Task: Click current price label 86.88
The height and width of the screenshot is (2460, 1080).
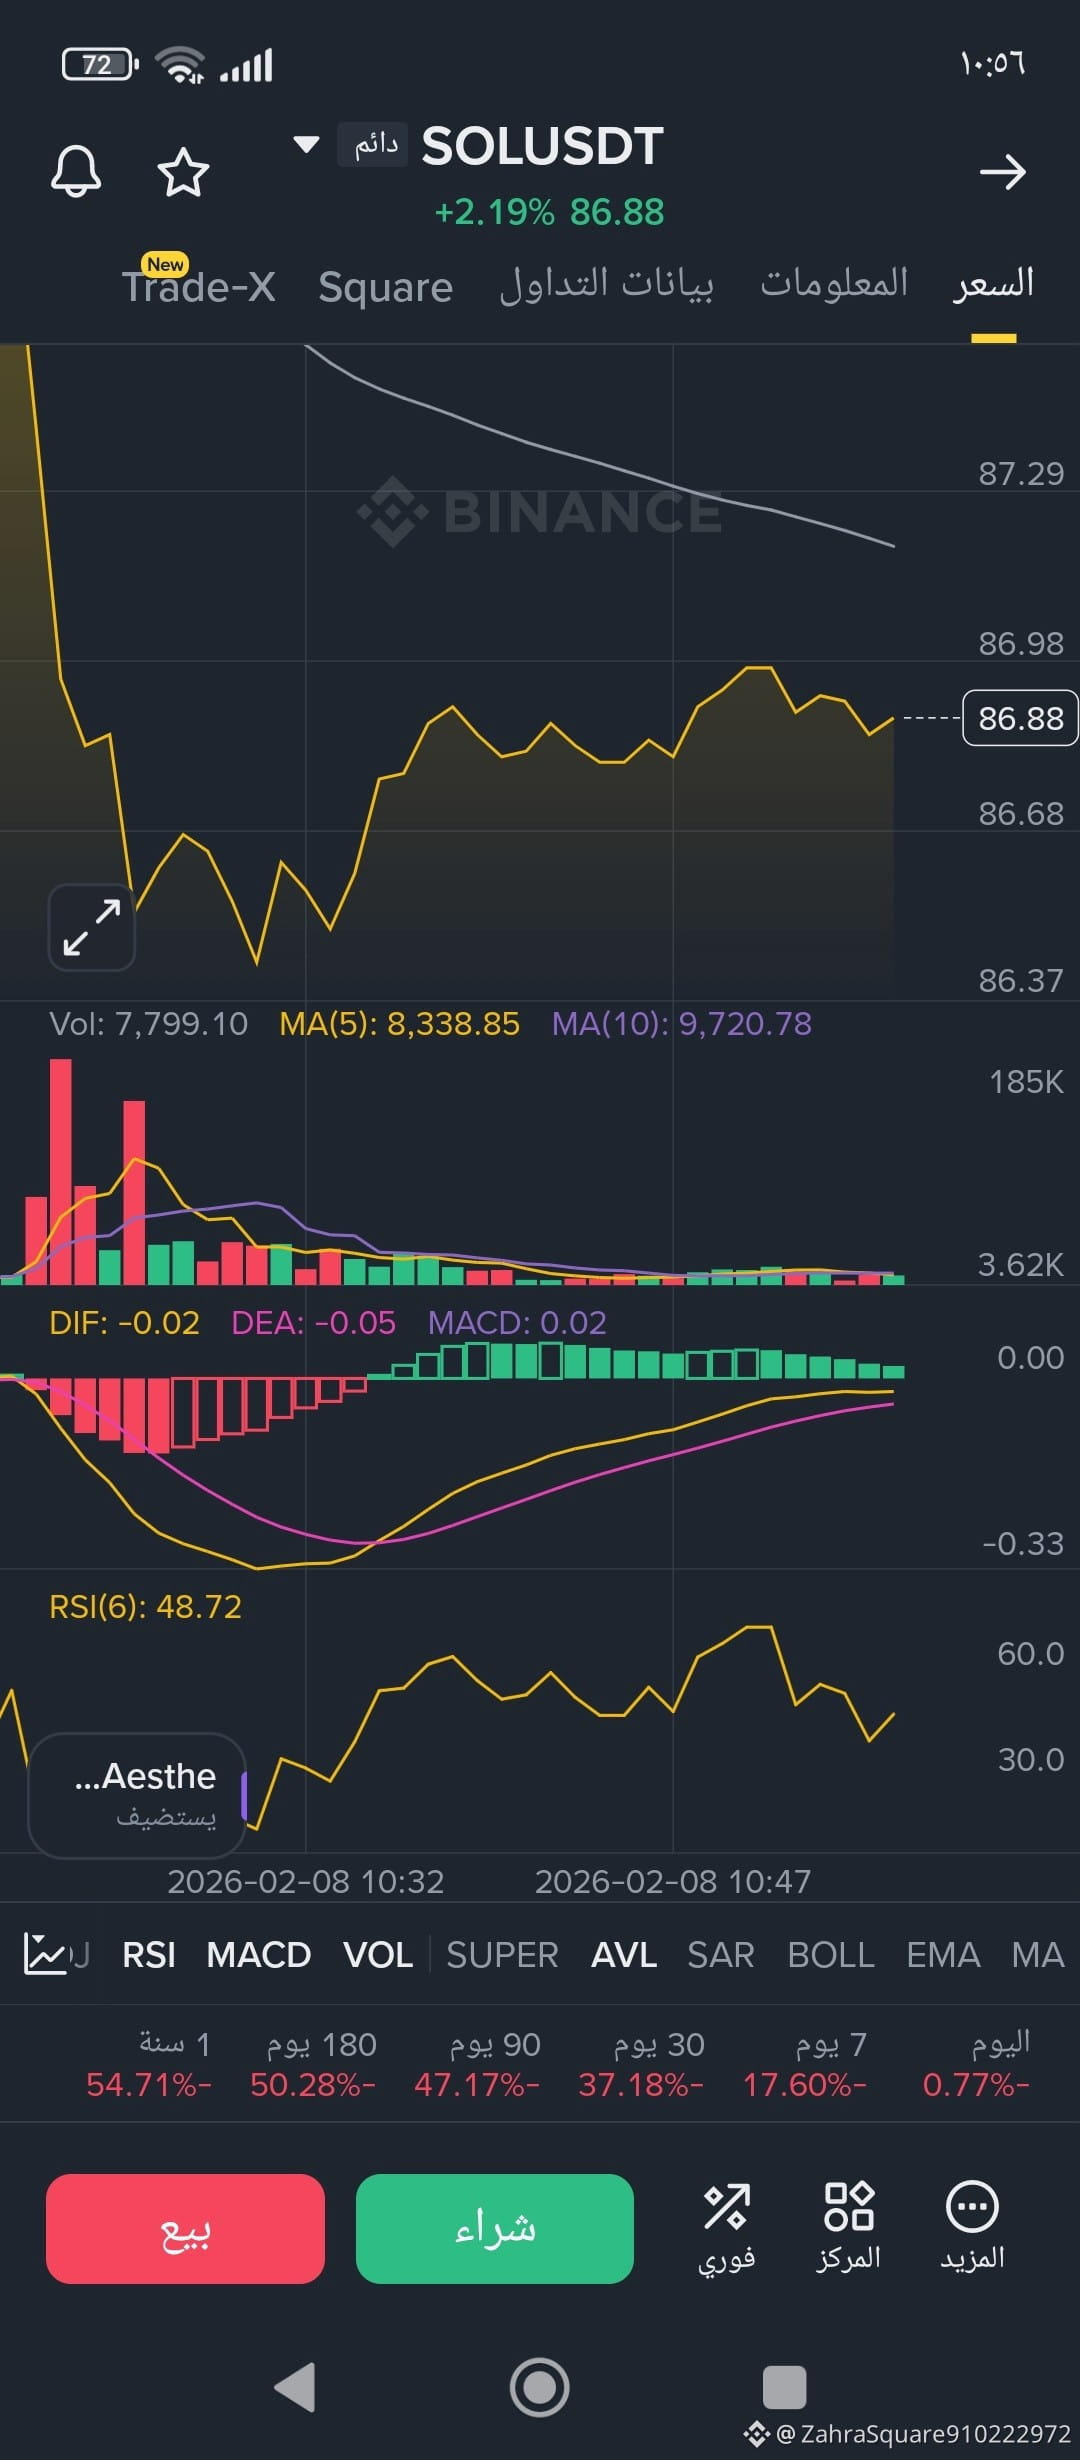Action: tap(1020, 718)
